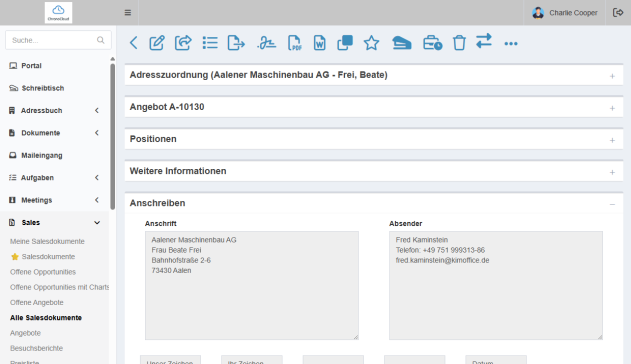Image resolution: width=631 pixels, height=364 pixels.
Task: Open Offene Opportunities link
Action: point(43,272)
